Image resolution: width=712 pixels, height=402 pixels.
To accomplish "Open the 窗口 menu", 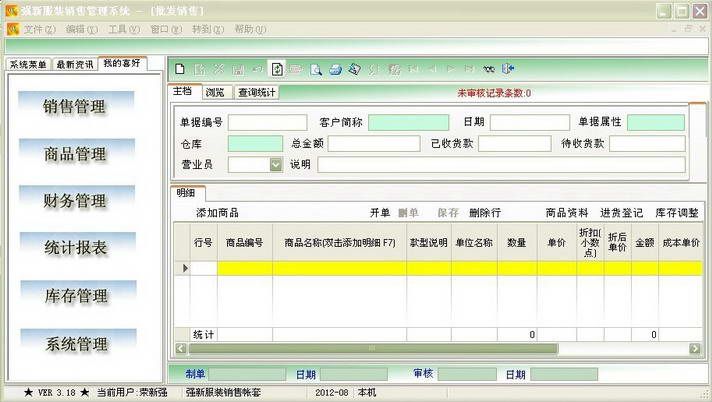I will pos(166,30).
